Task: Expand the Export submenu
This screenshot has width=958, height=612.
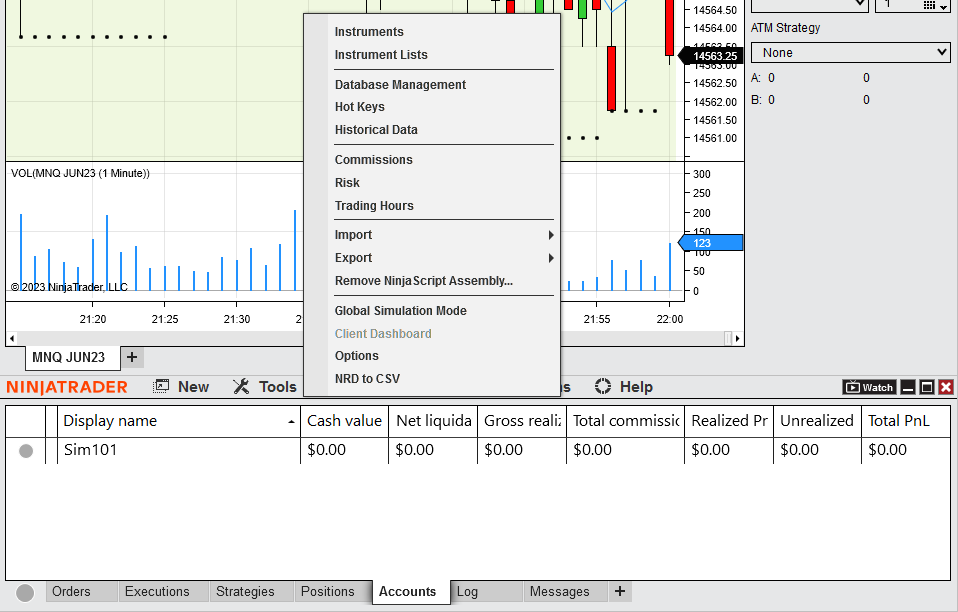Action: click(444, 258)
